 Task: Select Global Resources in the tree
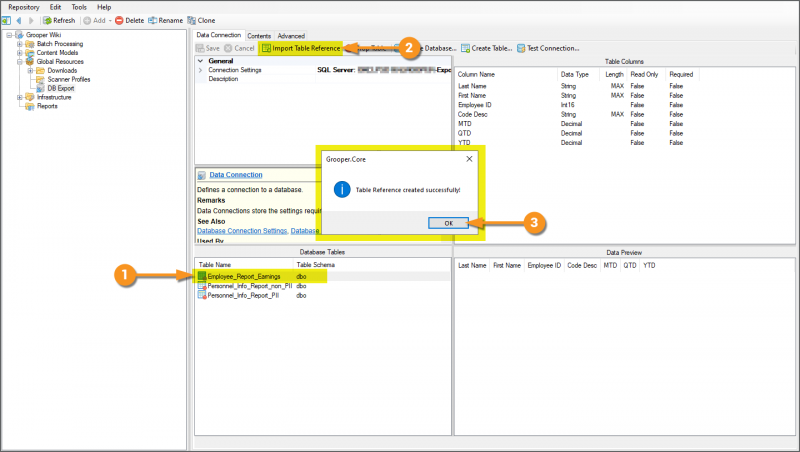pos(60,62)
